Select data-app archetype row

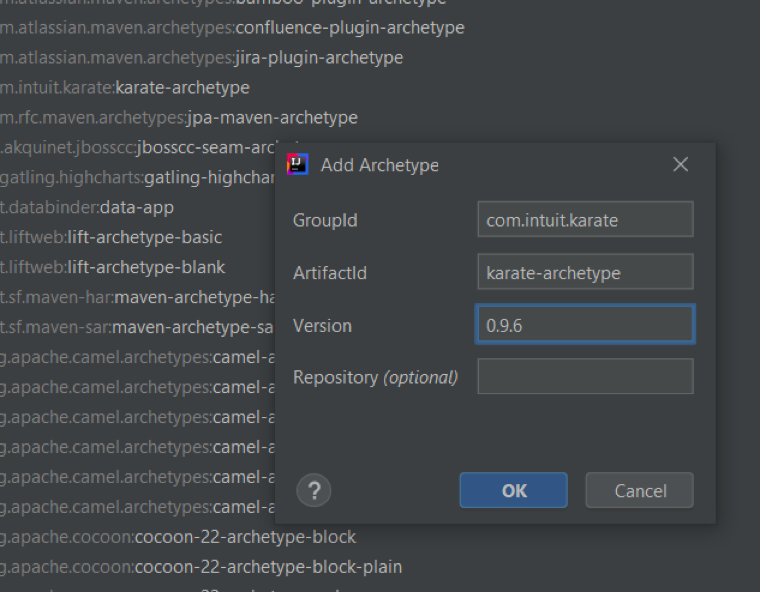[87, 208]
